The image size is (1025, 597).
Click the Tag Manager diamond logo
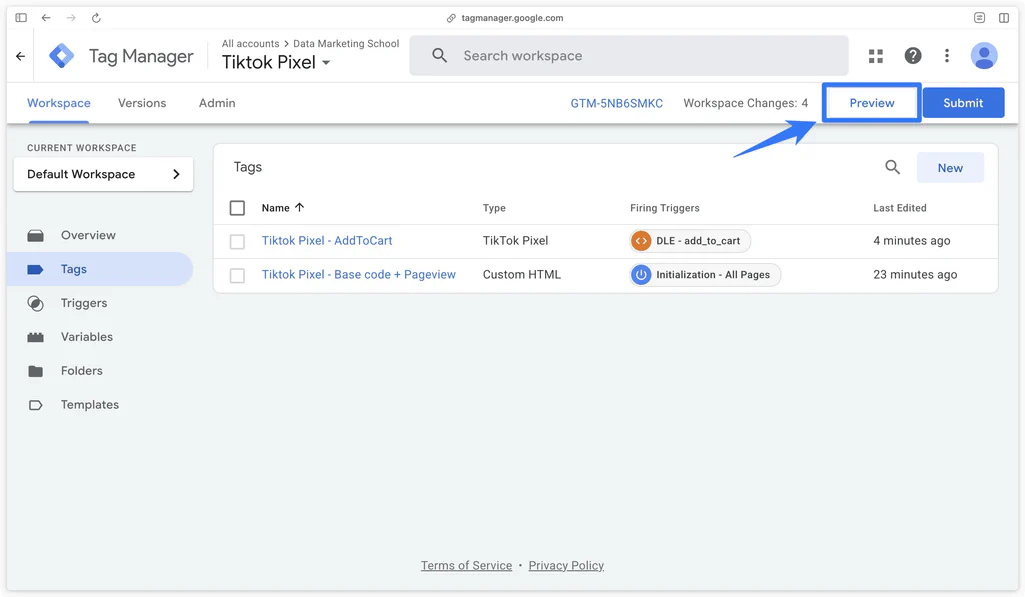click(61, 56)
